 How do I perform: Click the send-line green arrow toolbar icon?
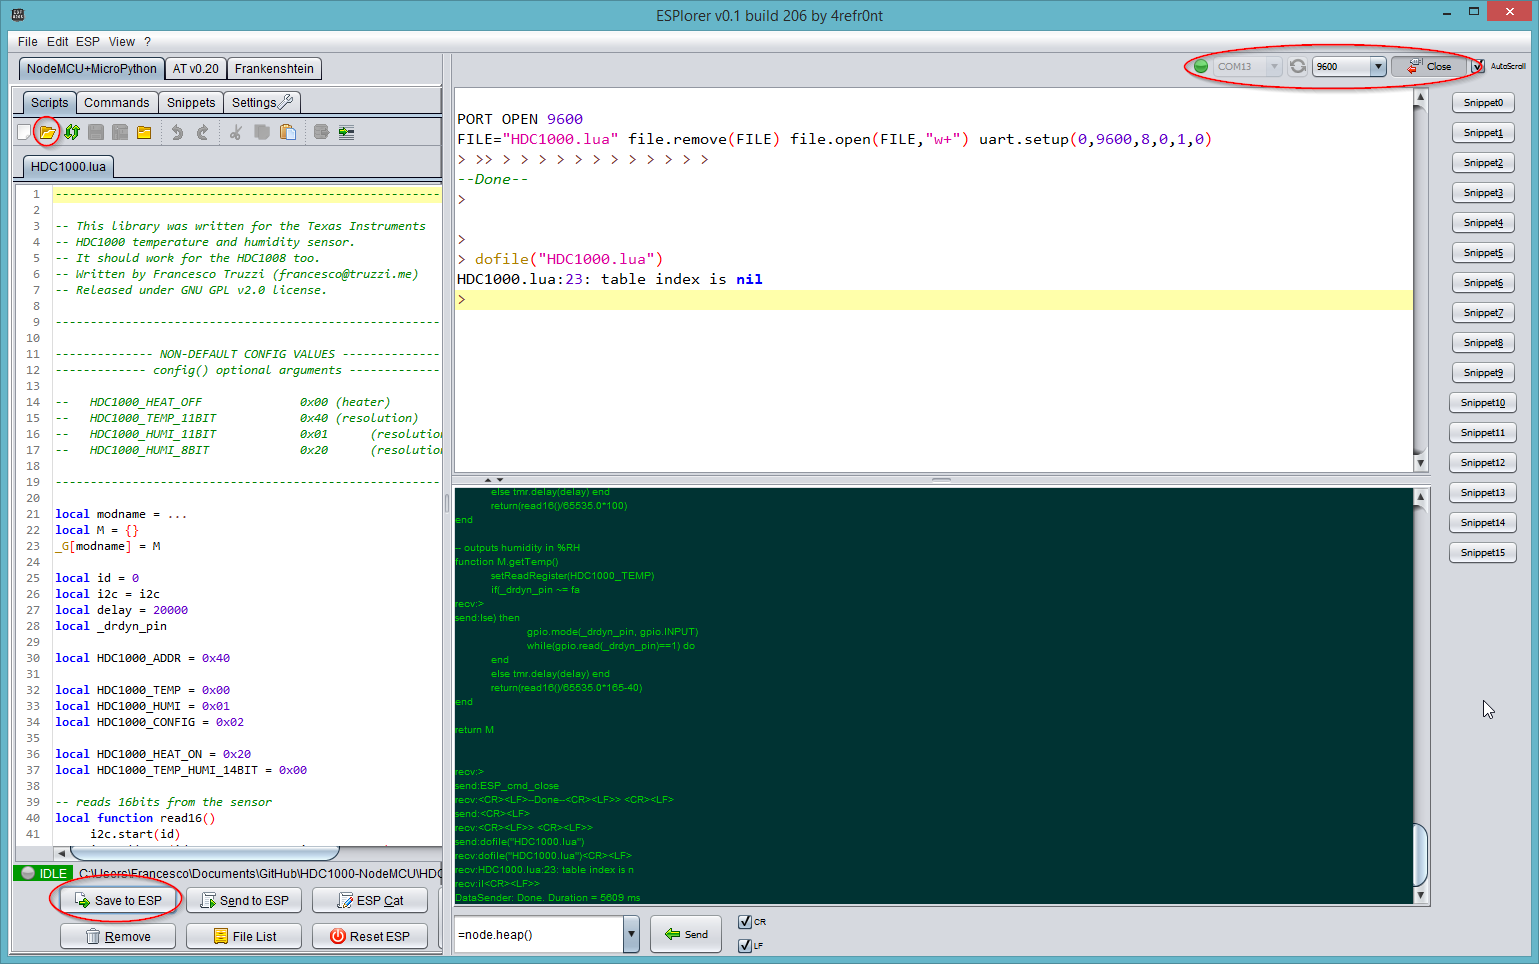pyautogui.click(x=346, y=132)
